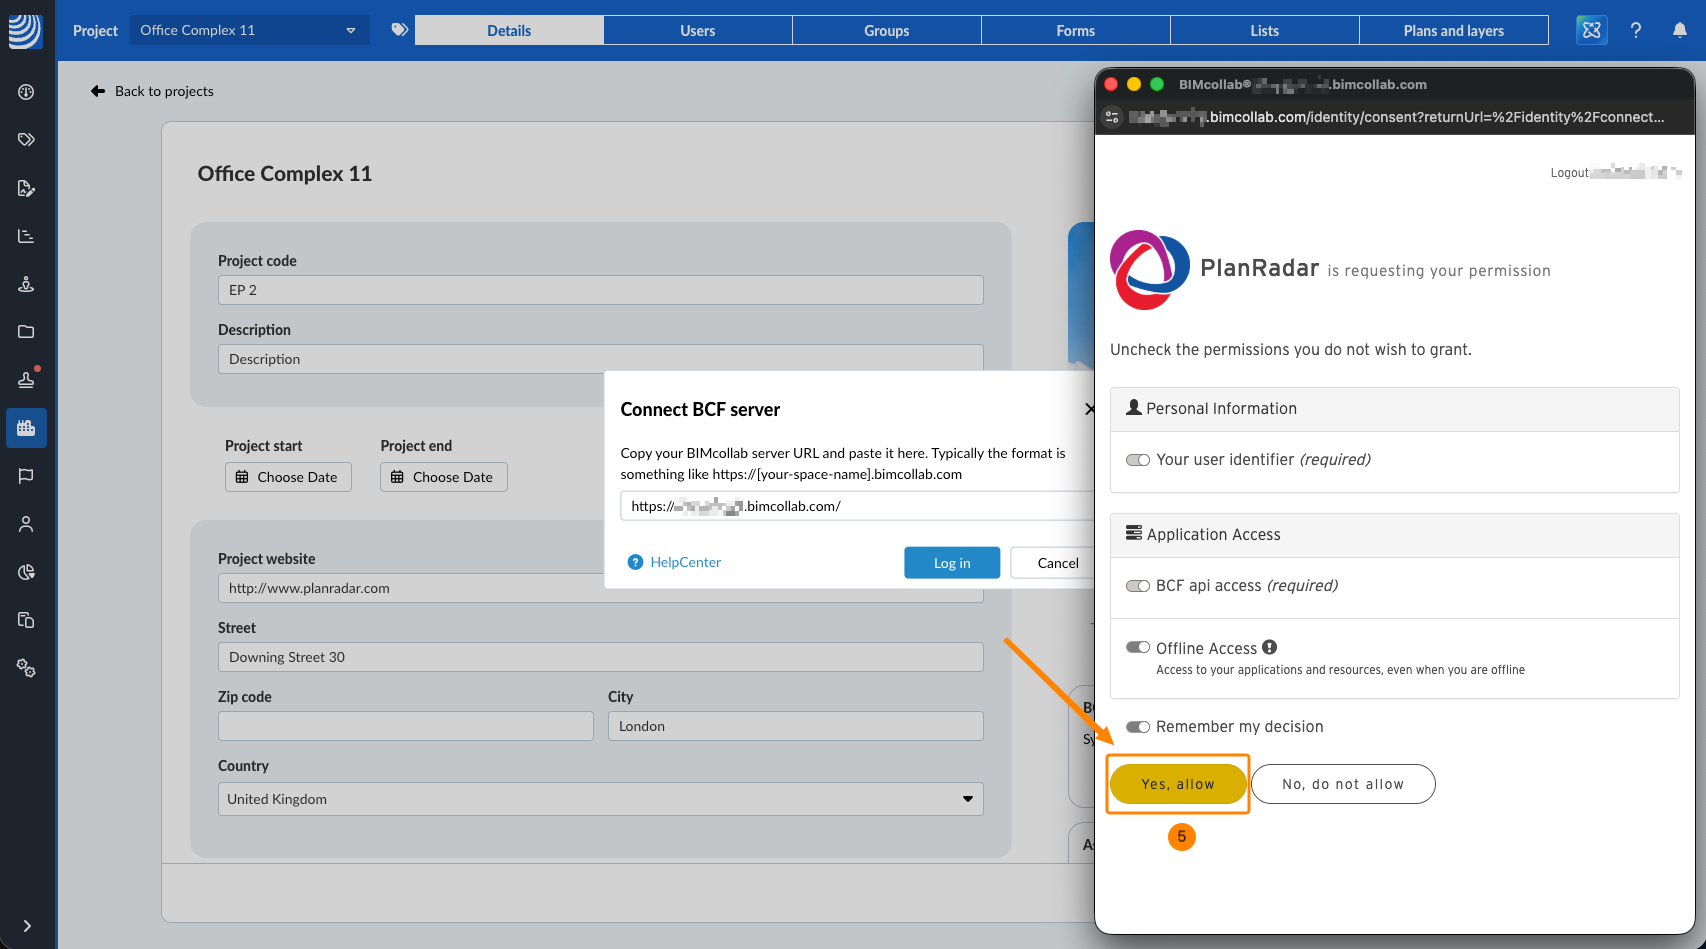
Task: Click No, do not allow button
Action: pyautogui.click(x=1343, y=784)
